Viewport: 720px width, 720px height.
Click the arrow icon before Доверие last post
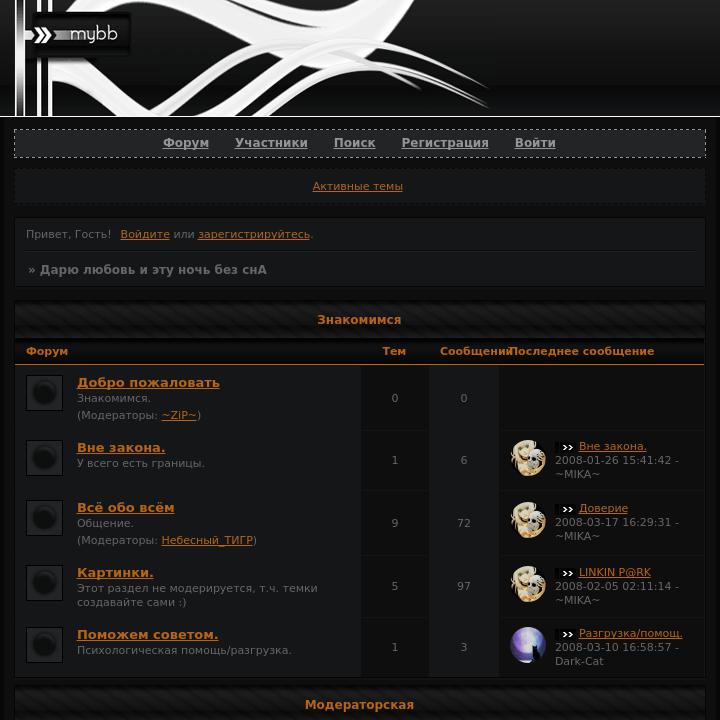568,509
